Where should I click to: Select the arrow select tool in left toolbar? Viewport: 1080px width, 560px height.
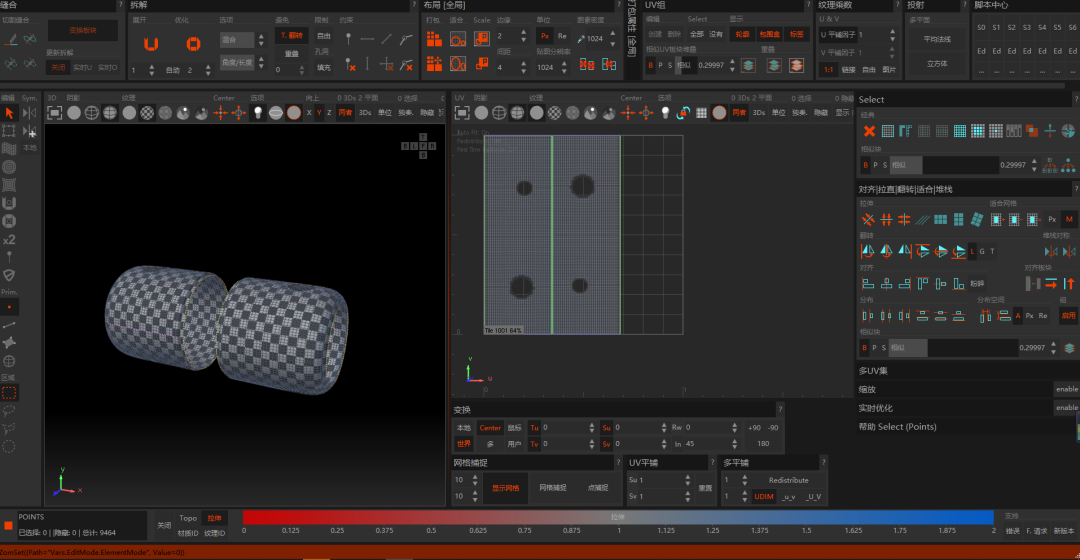(9, 113)
